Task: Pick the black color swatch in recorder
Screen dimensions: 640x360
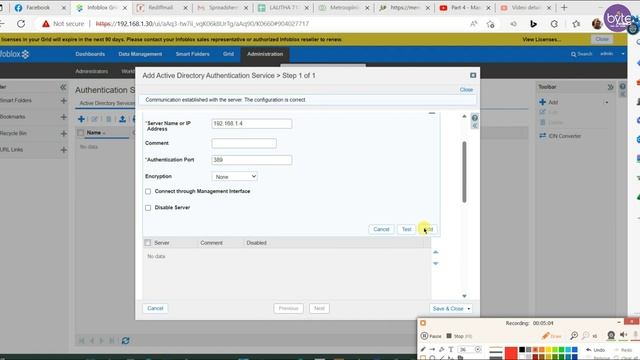Action: pyautogui.click(x=522, y=349)
